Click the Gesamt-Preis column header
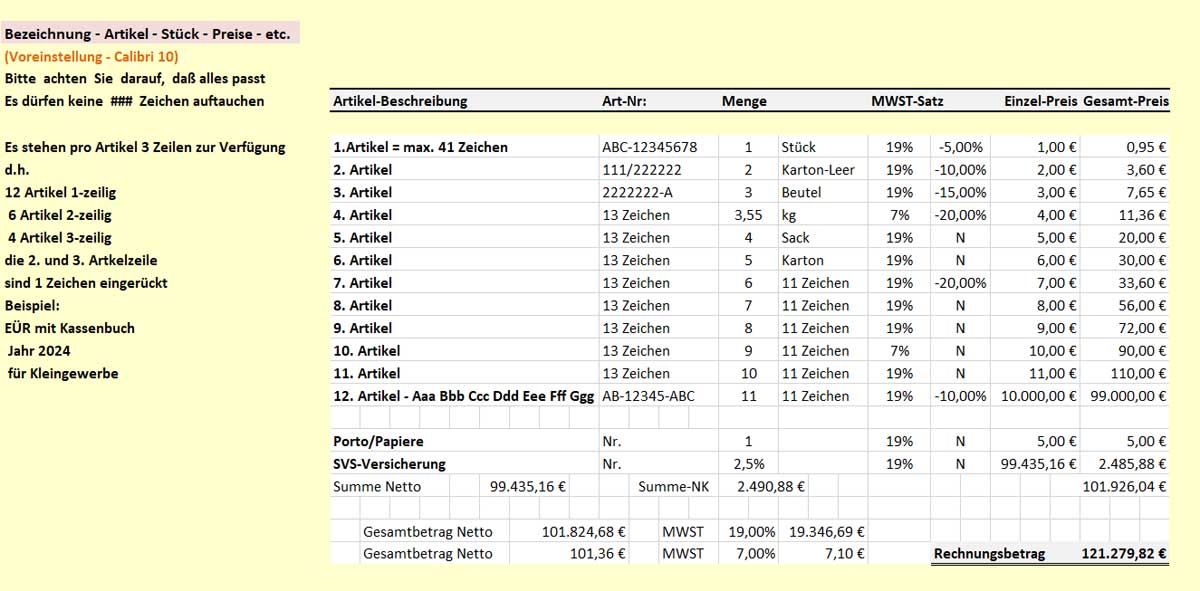The image size is (1200, 591). pyautogui.click(x=1126, y=101)
